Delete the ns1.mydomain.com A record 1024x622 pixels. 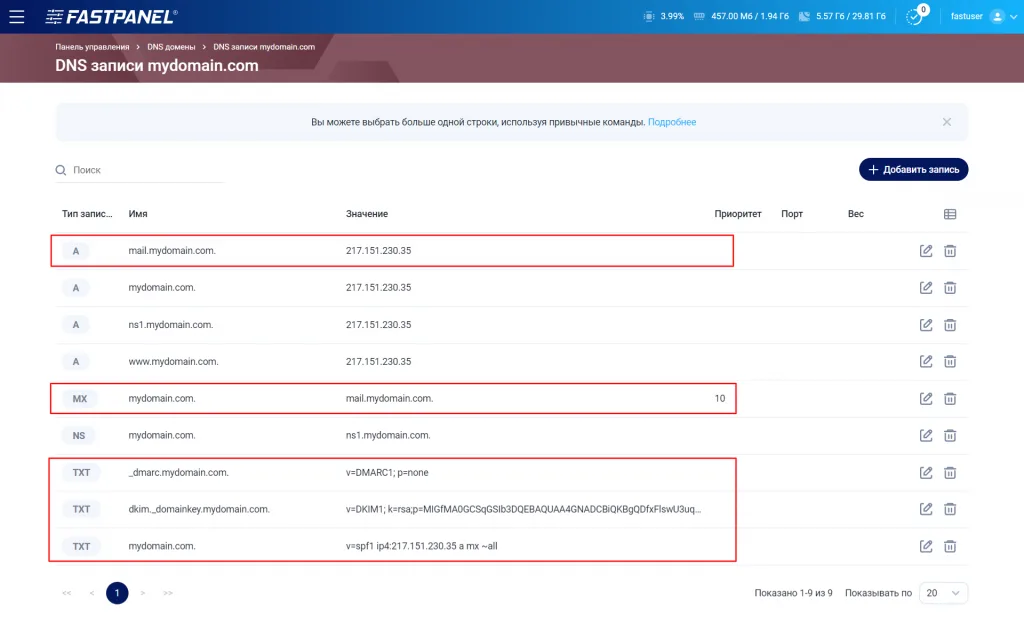[950, 325]
